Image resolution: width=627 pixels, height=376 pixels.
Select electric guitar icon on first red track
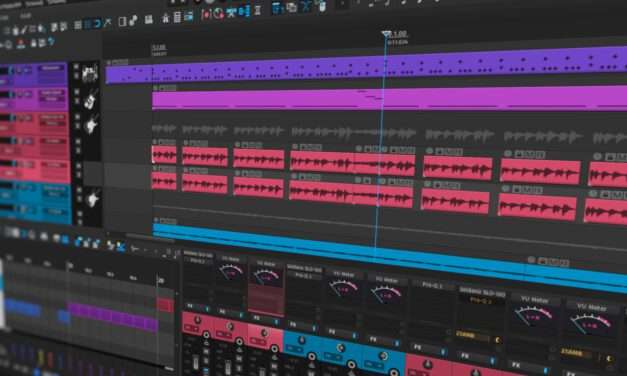pyautogui.click(x=92, y=124)
